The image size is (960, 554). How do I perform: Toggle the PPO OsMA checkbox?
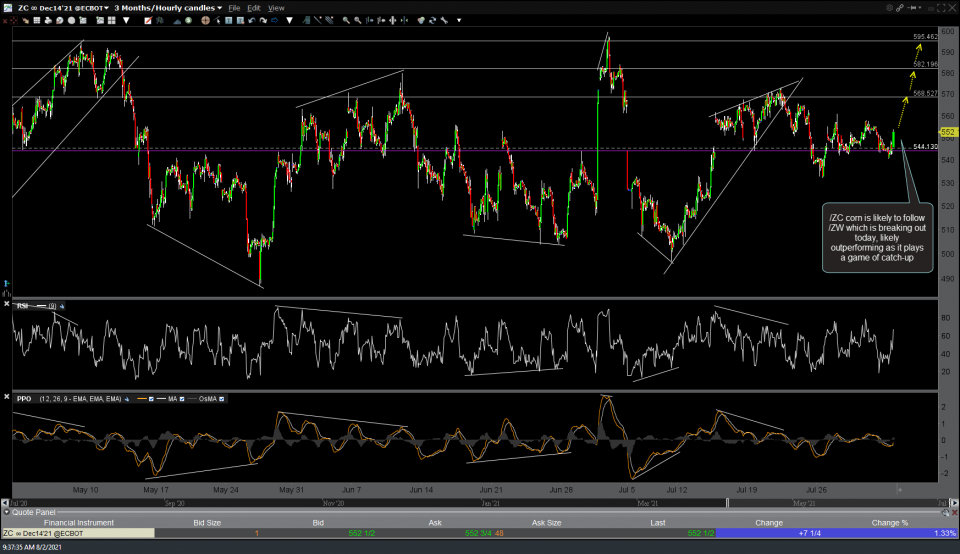coord(221,399)
